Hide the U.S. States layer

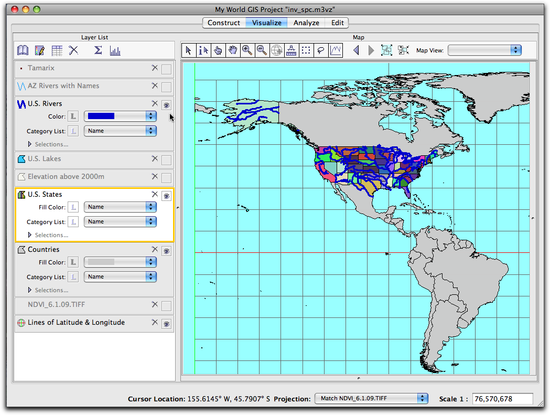click(x=166, y=196)
